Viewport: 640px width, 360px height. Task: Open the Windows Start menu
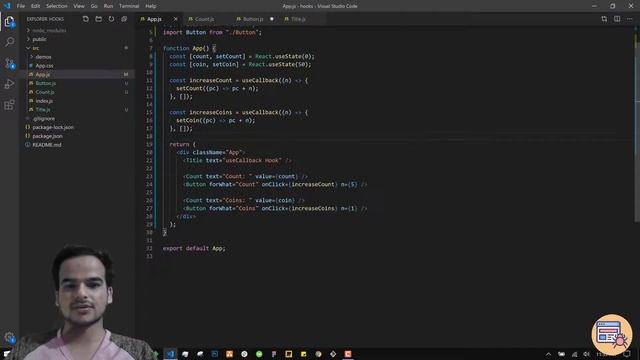point(7,354)
